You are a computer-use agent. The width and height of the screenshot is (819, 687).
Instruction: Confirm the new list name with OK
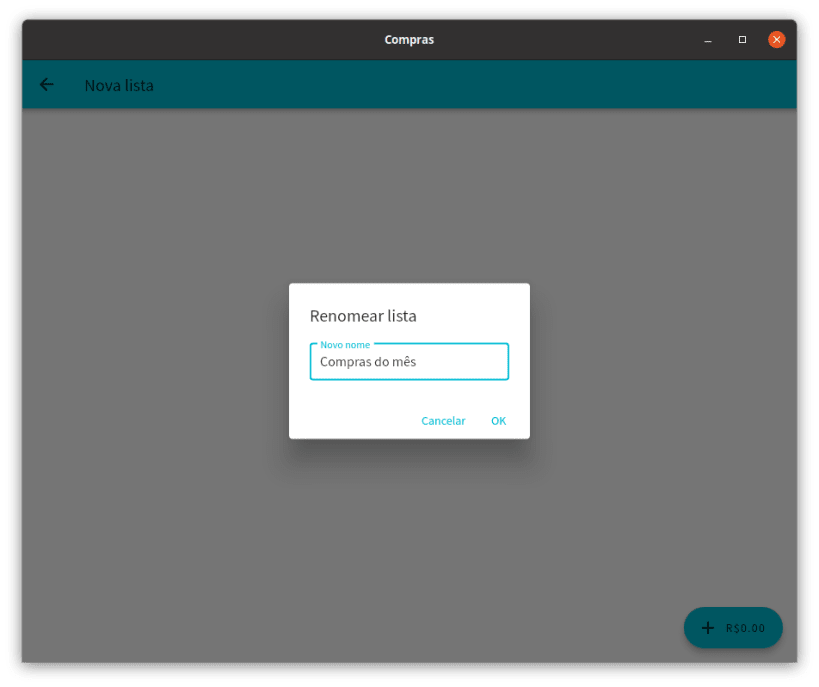[498, 421]
